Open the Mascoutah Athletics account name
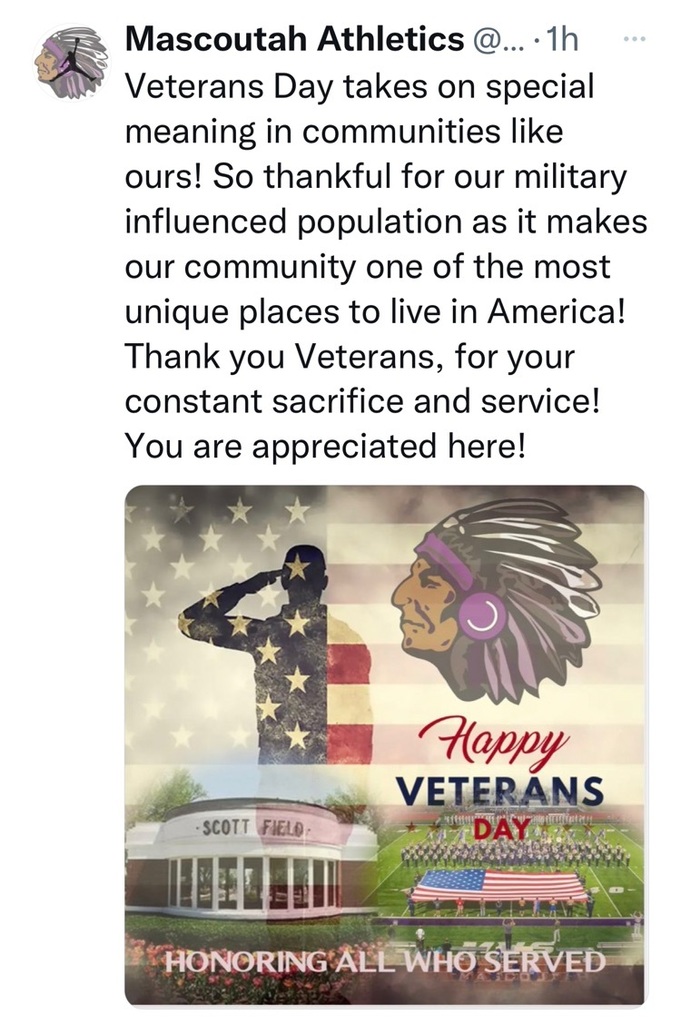Image resolution: width=681 pixels, height=1024 pixels. (294, 40)
